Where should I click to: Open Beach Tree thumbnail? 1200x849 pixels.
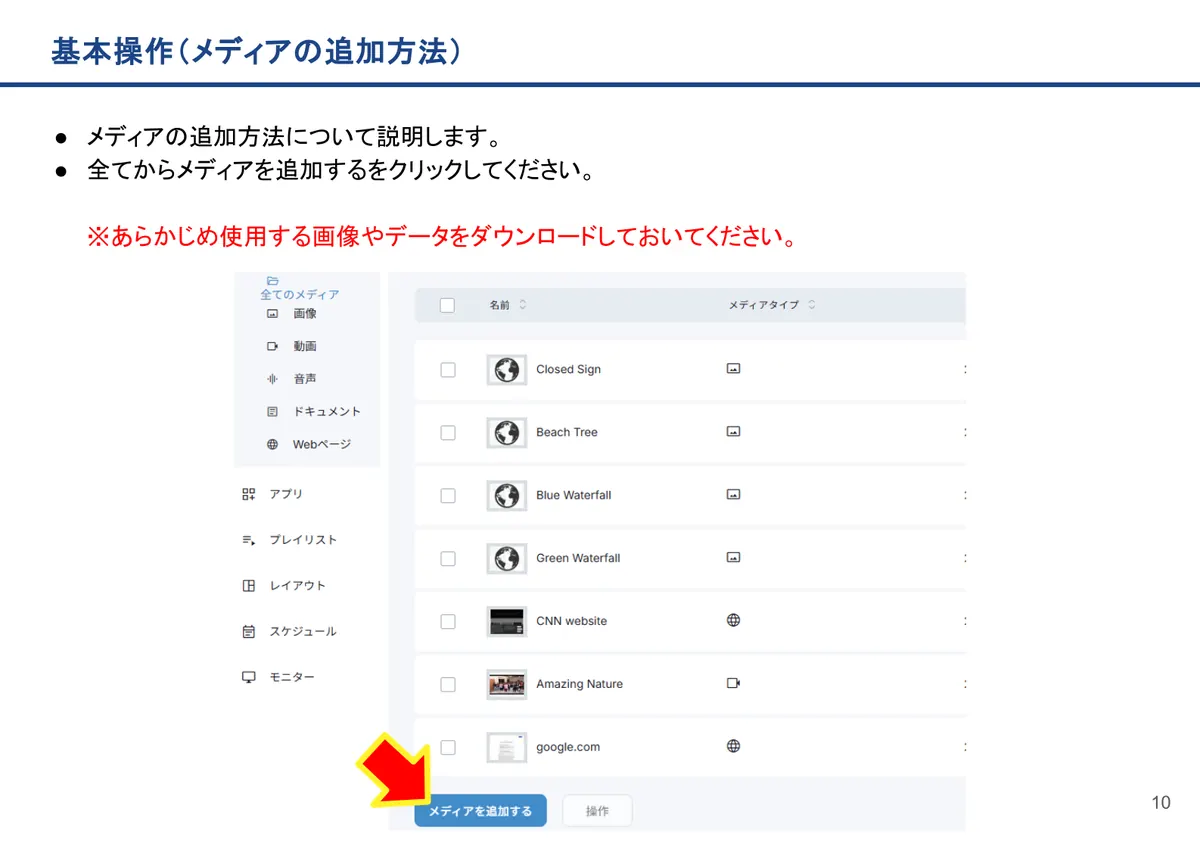pos(507,433)
